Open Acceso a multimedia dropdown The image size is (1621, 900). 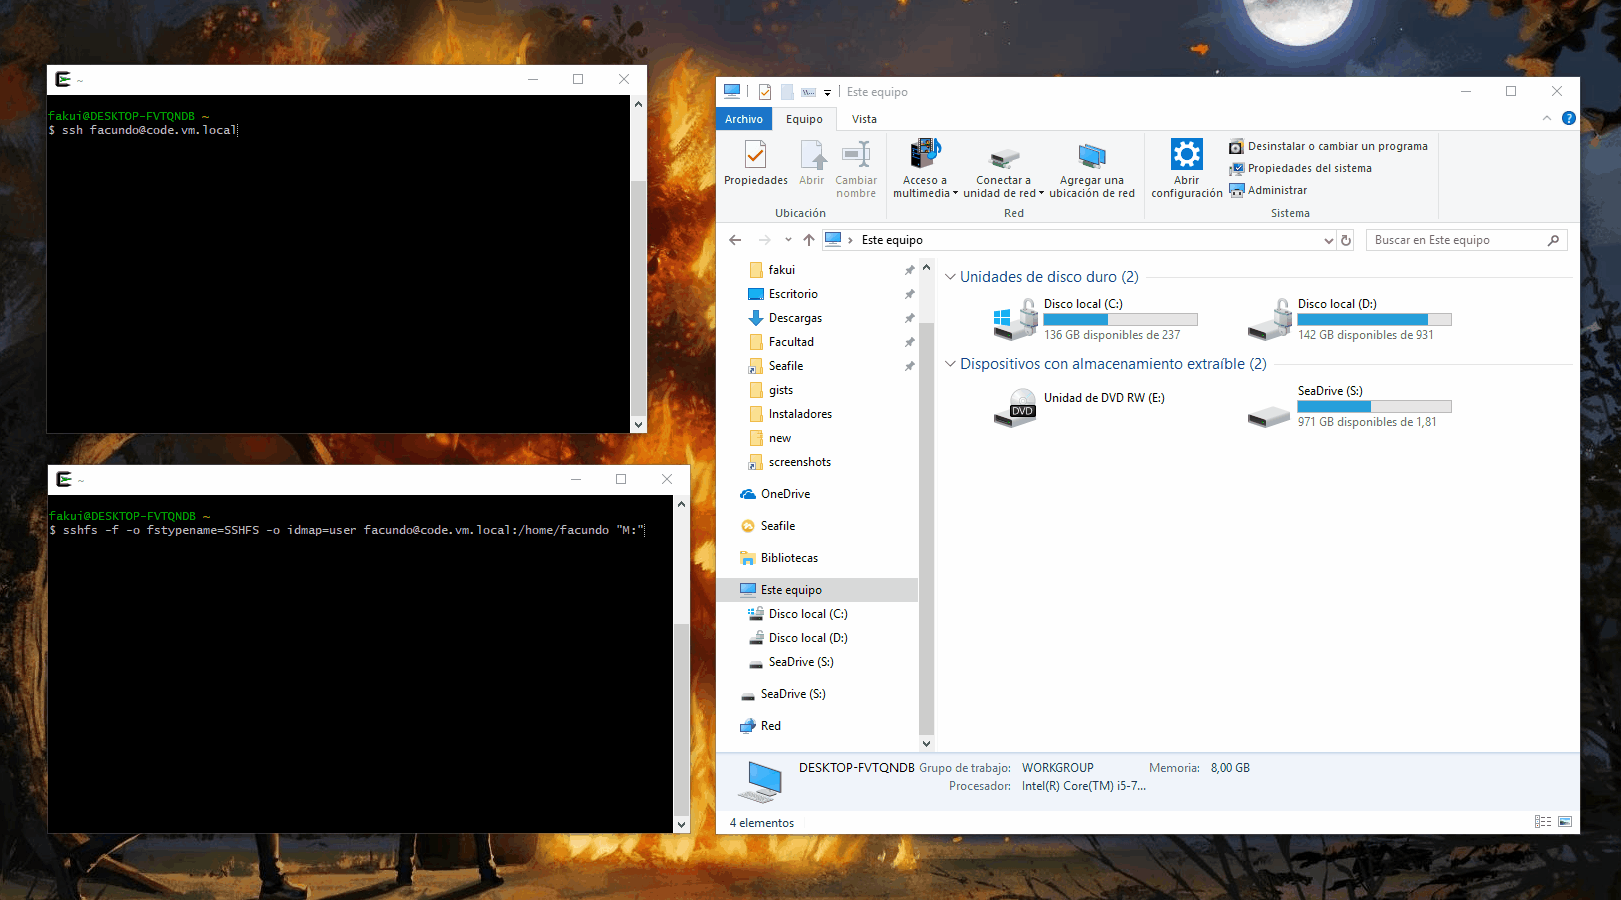925,169
